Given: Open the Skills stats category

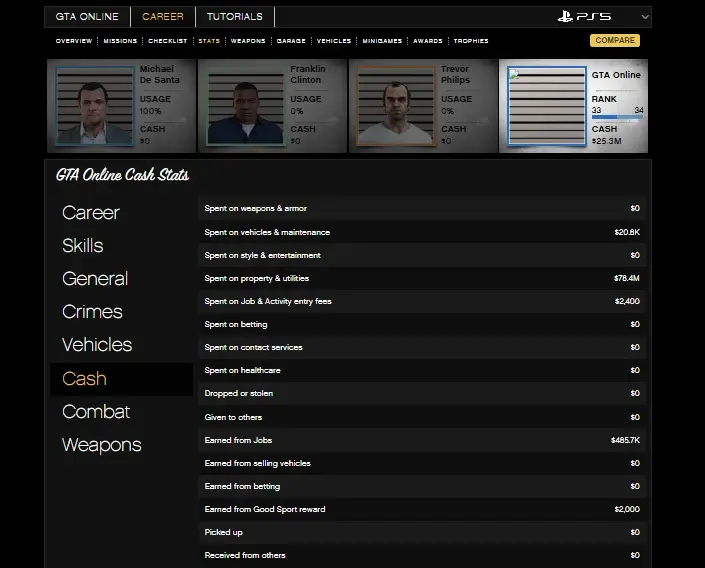Looking at the screenshot, I should [83, 246].
